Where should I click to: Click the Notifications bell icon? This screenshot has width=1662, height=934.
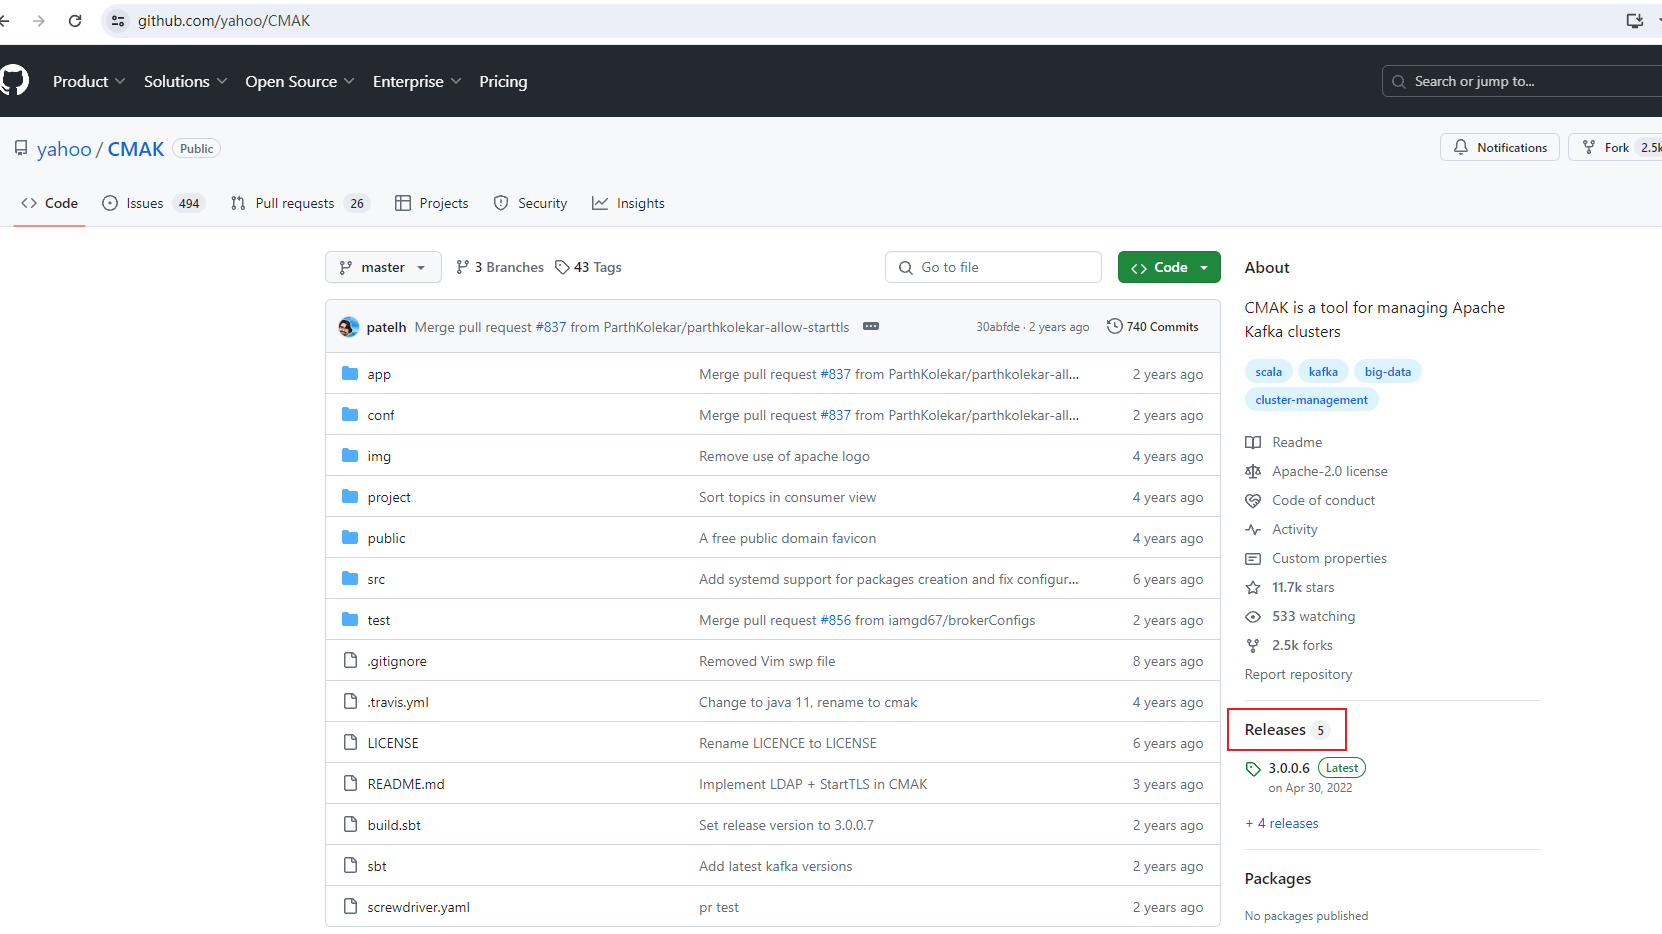[1461, 148]
